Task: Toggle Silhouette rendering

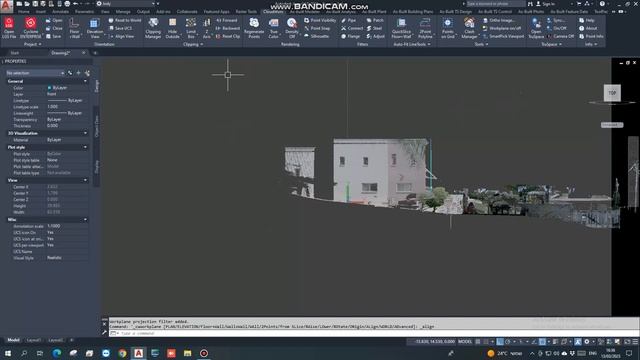Action: point(316,36)
